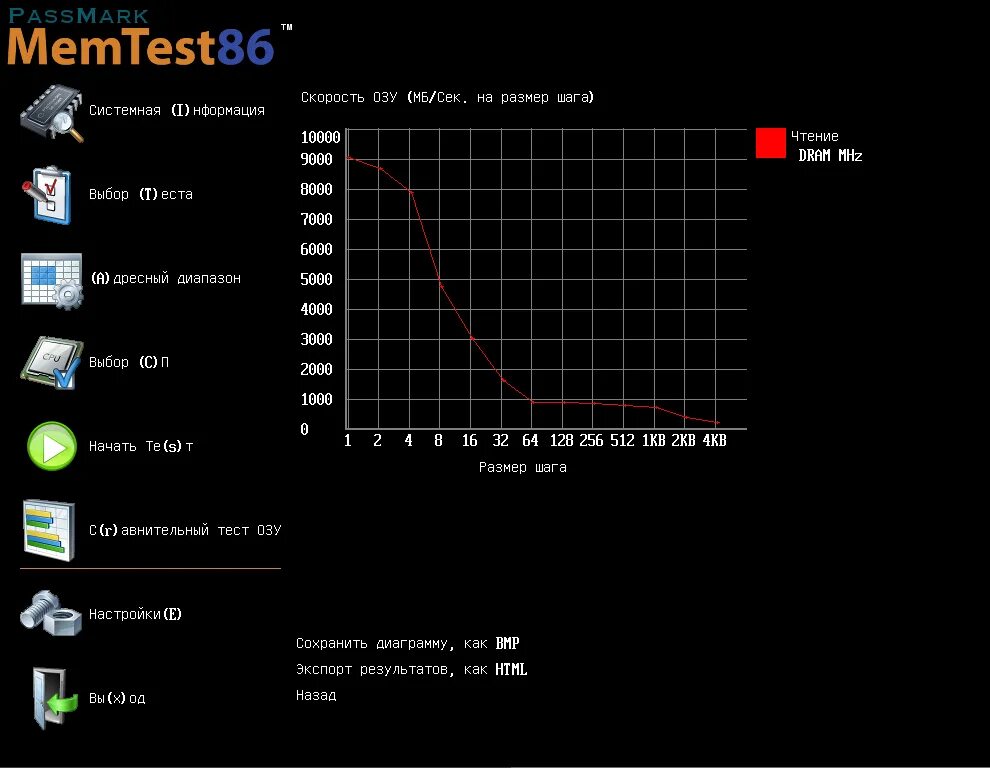Click the 'Чтение' legend label
This screenshot has height=768, width=990.
[x=814, y=136]
